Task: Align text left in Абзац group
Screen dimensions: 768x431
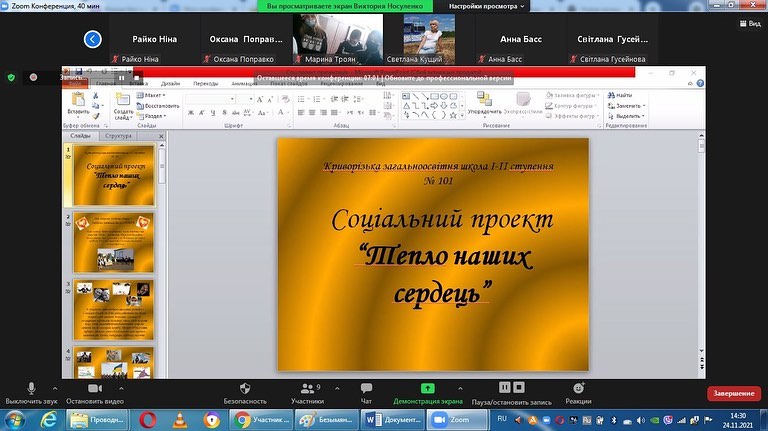Action: 301,113
